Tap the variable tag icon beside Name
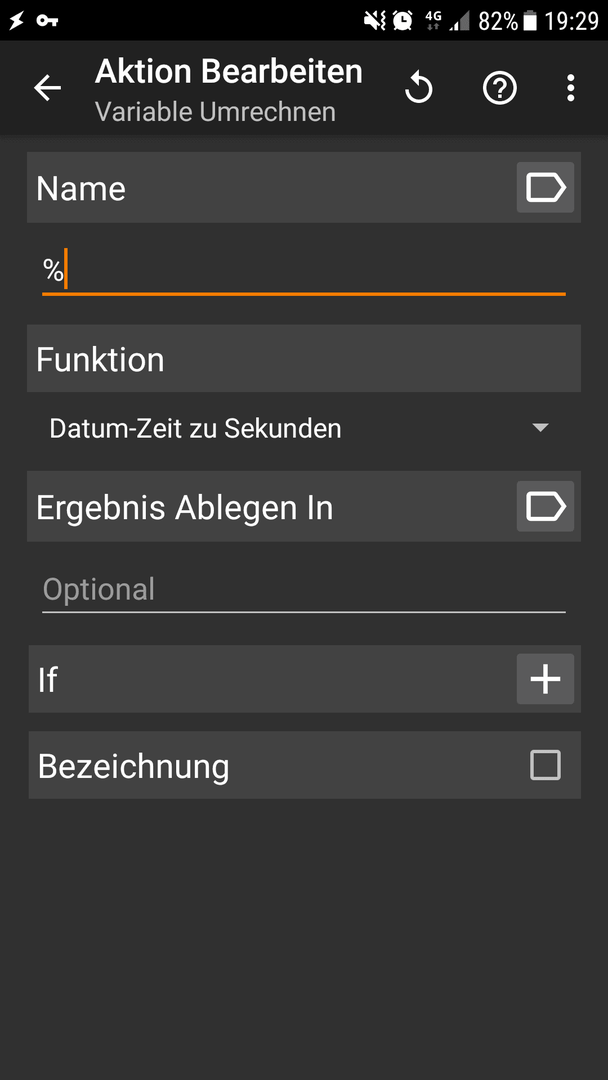The image size is (608, 1080). pyautogui.click(x=545, y=187)
